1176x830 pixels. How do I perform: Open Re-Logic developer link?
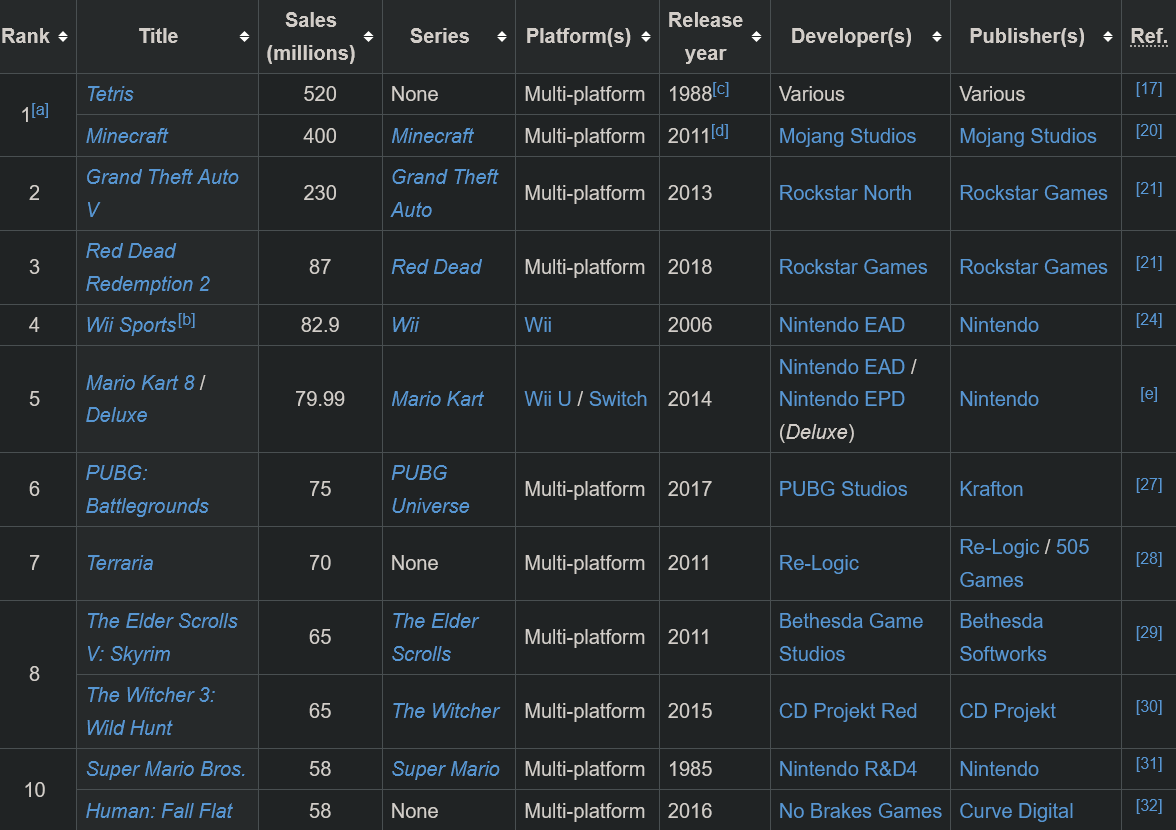tap(818, 564)
